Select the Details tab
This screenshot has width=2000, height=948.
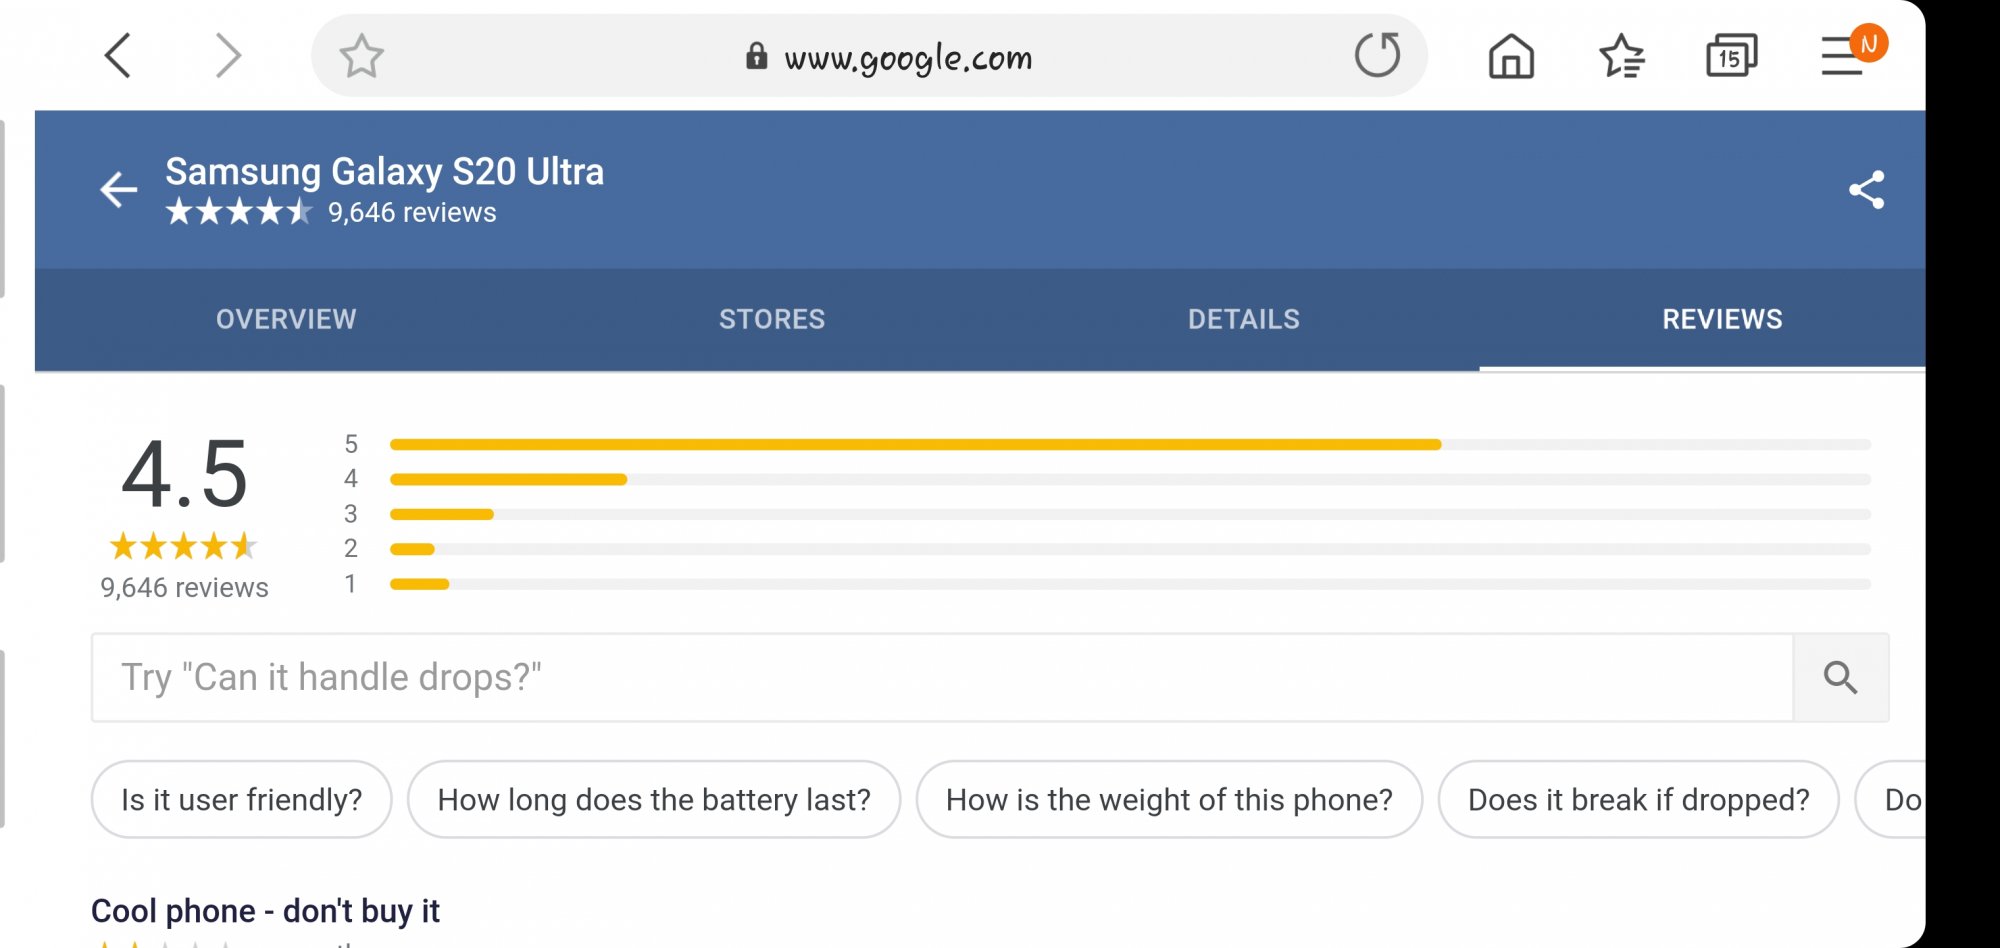click(x=1244, y=319)
